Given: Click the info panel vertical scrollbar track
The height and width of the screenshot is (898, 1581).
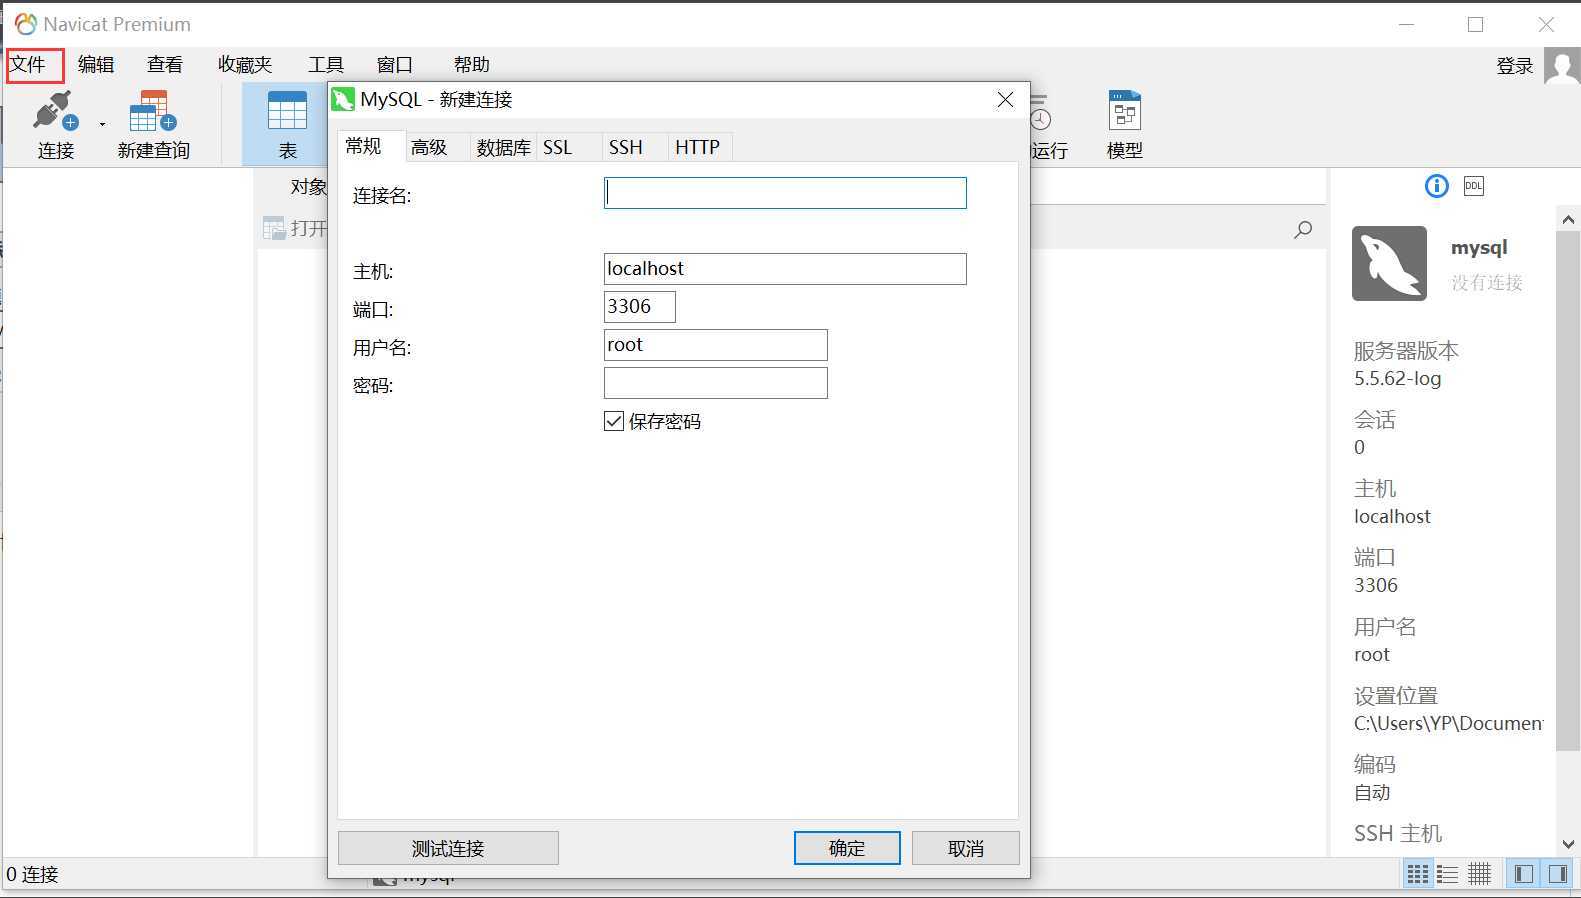Looking at the screenshot, I should [x=1568, y=530].
